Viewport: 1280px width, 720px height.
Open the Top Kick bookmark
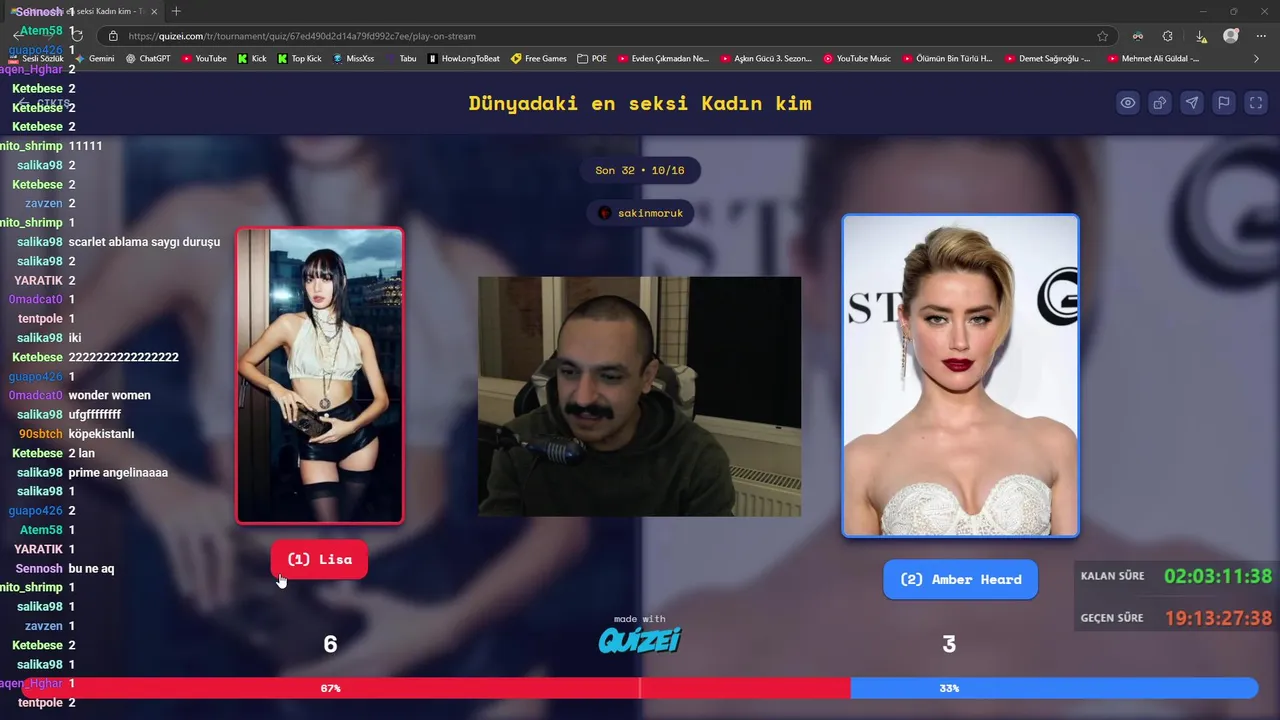300,59
